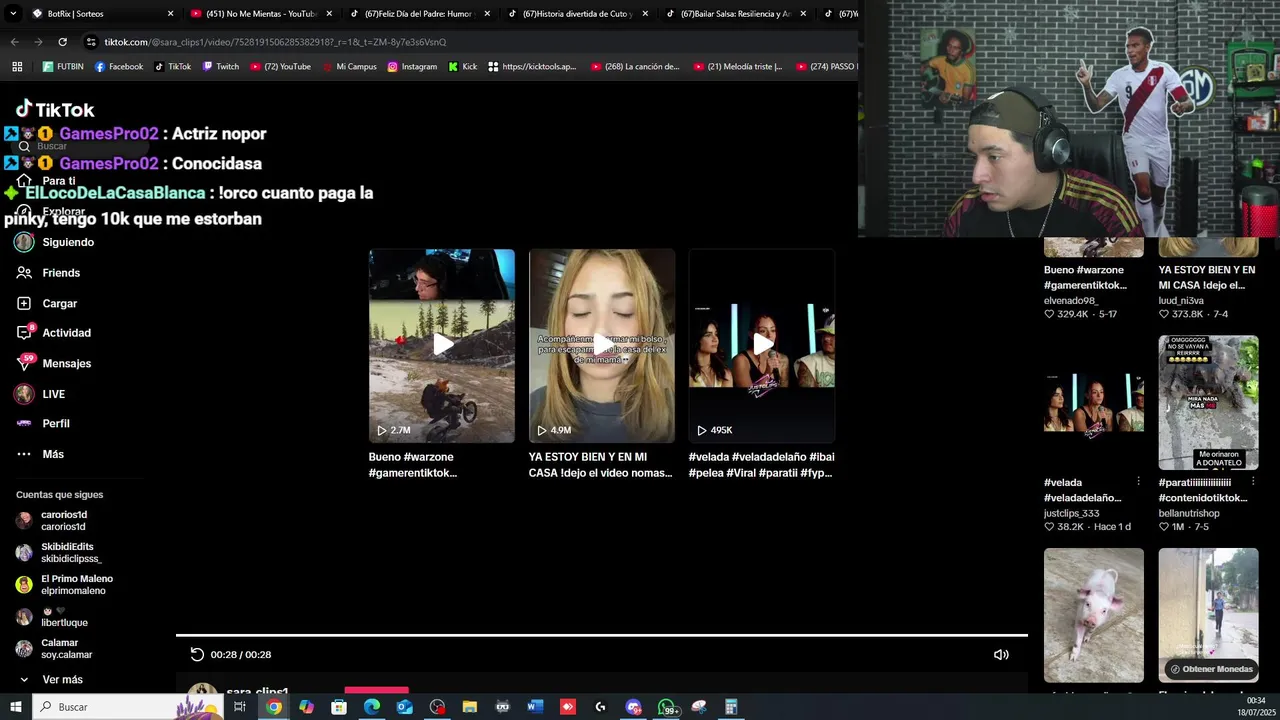This screenshot has height=720, width=1280.
Task: Switch to Bailar Salsa tab
Action: (x=736, y=14)
